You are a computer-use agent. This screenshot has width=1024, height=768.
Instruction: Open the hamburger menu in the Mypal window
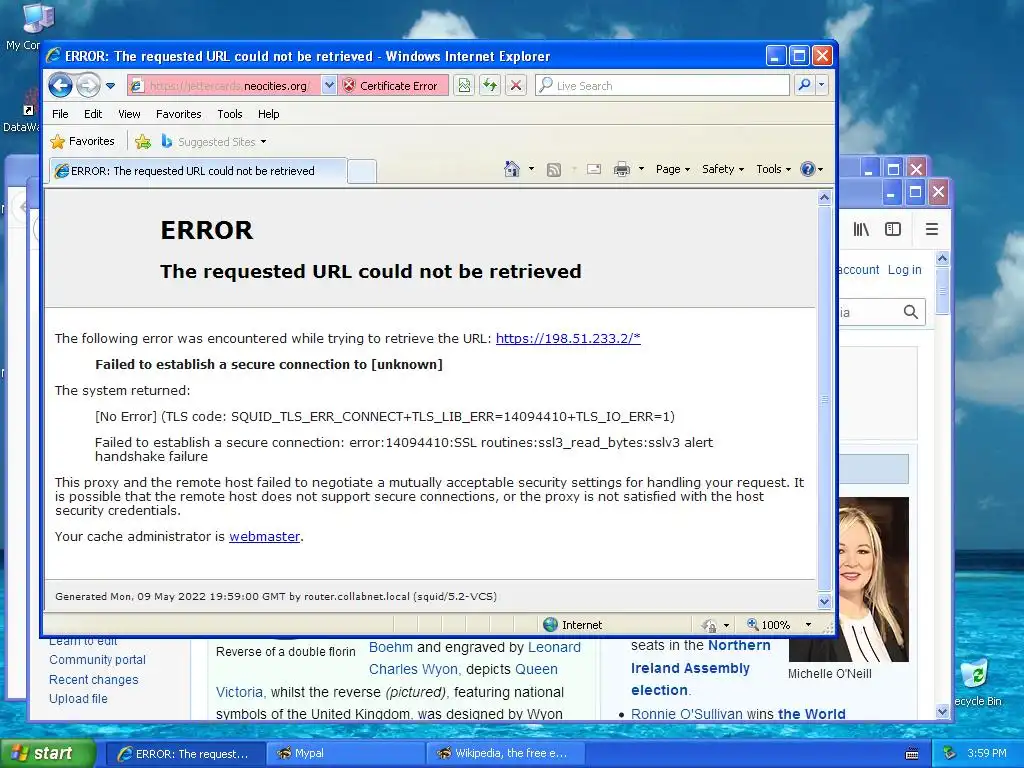(x=932, y=229)
